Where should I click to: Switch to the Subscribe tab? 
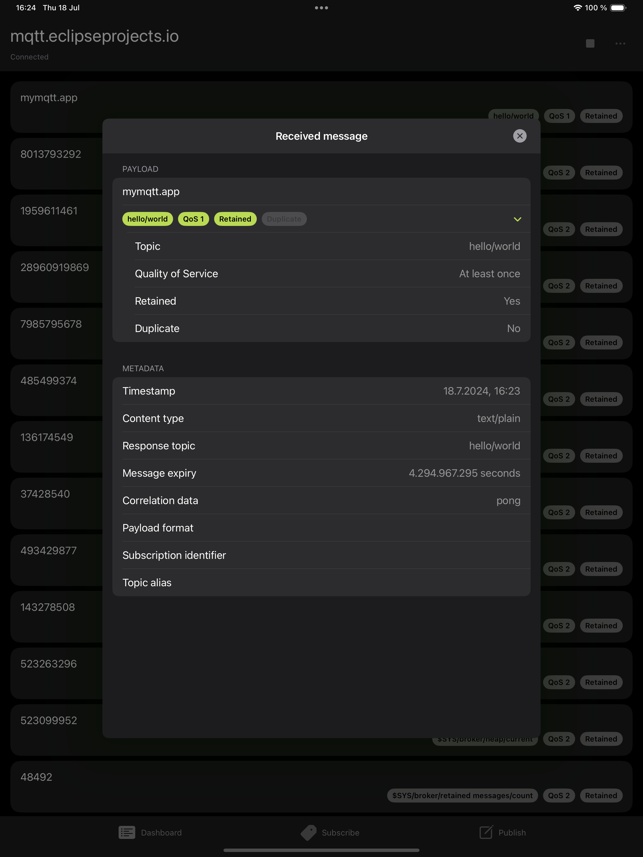click(x=330, y=832)
